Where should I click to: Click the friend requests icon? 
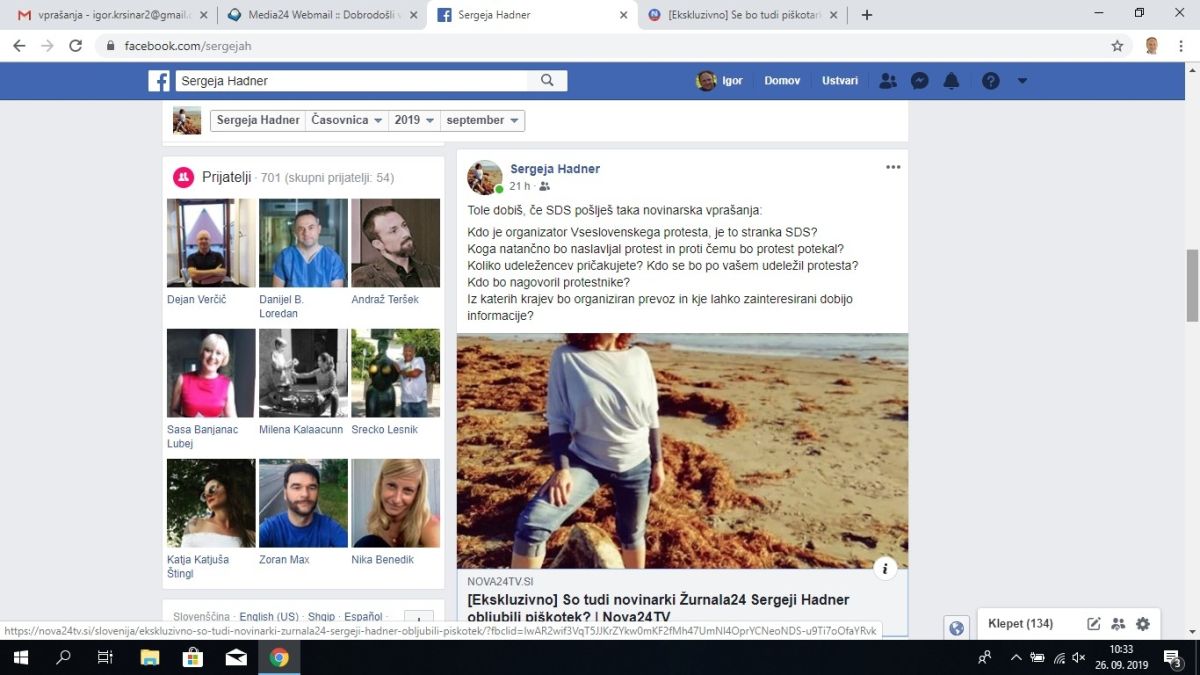[887, 81]
